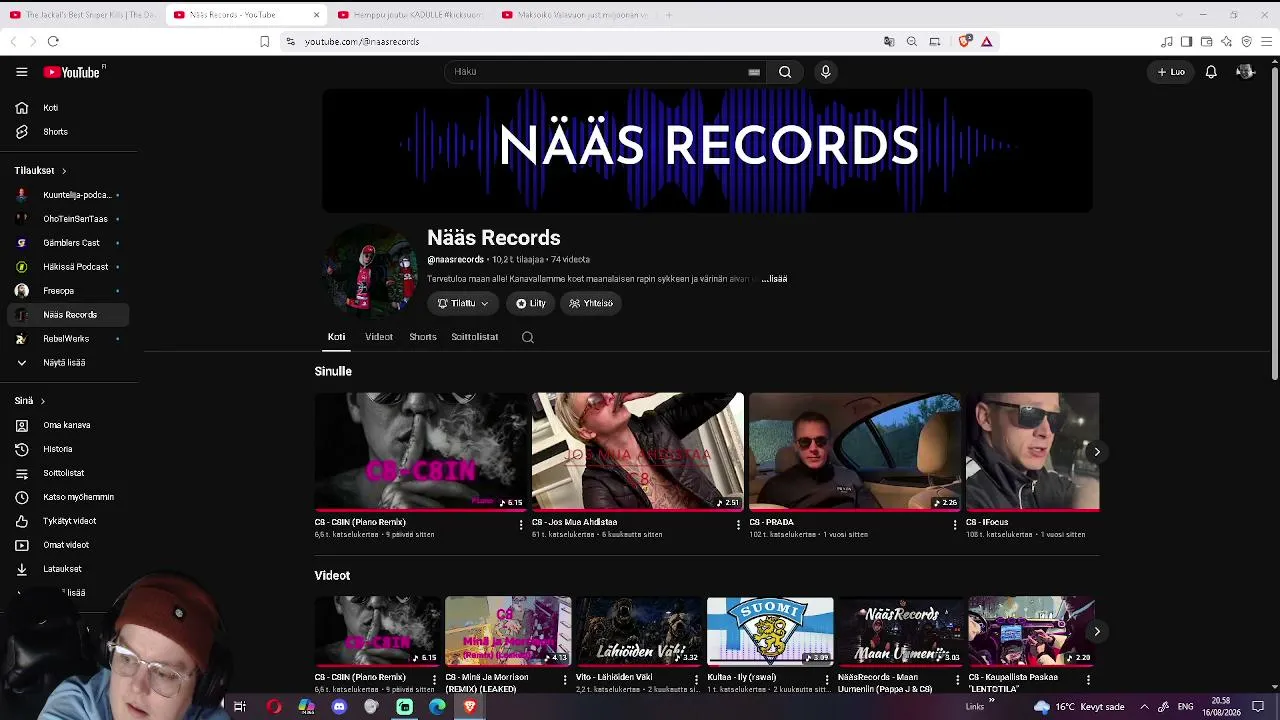This screenshot has width=1280, height=720.
Task: Open Historia in the sidebar
Action: point(68,449)
